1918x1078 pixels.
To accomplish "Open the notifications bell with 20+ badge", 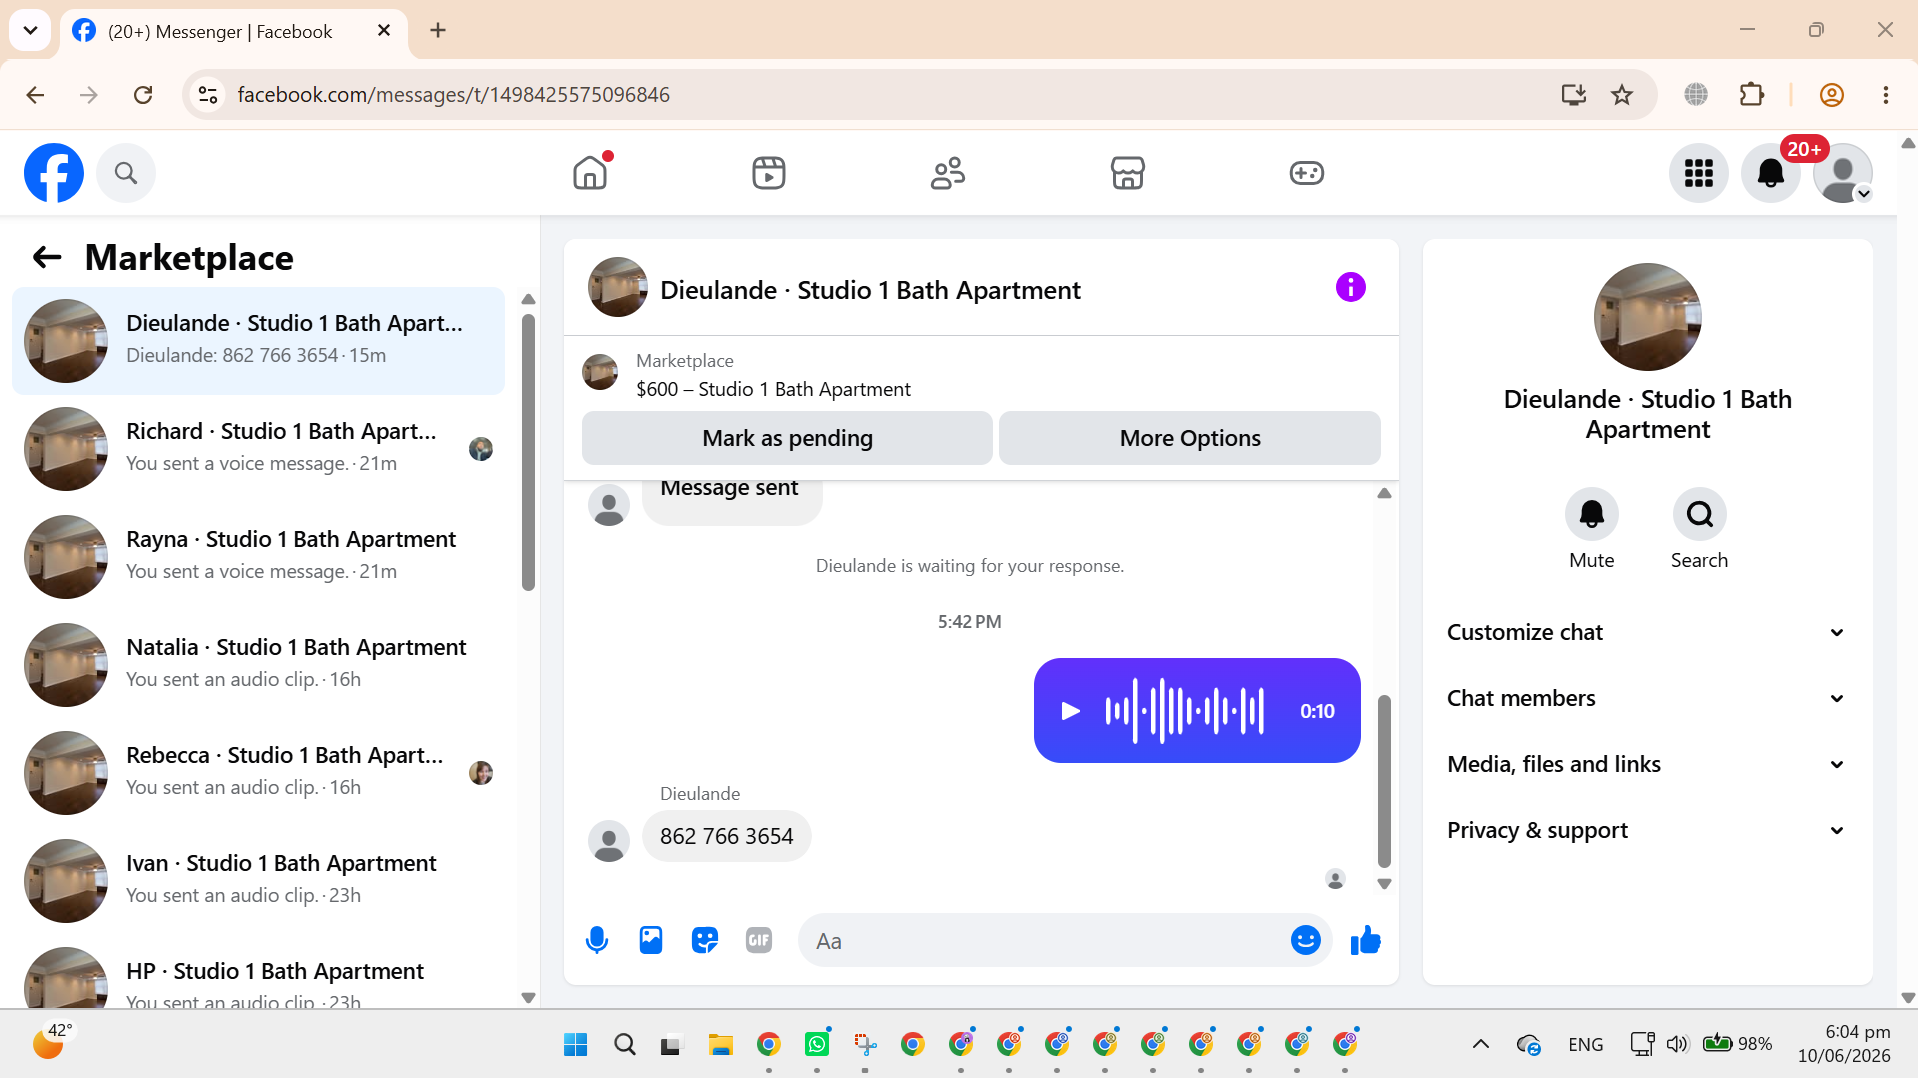I will (1771, 173).
